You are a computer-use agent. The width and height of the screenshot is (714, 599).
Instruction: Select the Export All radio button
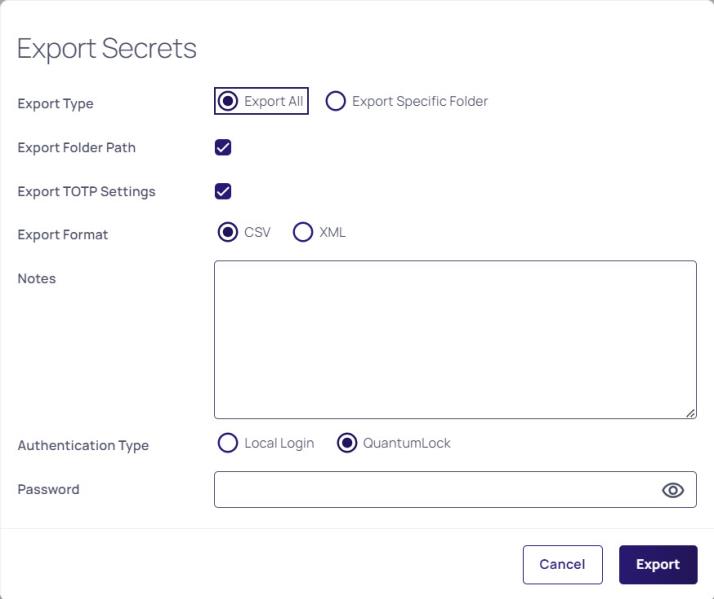tap(228, 101)
